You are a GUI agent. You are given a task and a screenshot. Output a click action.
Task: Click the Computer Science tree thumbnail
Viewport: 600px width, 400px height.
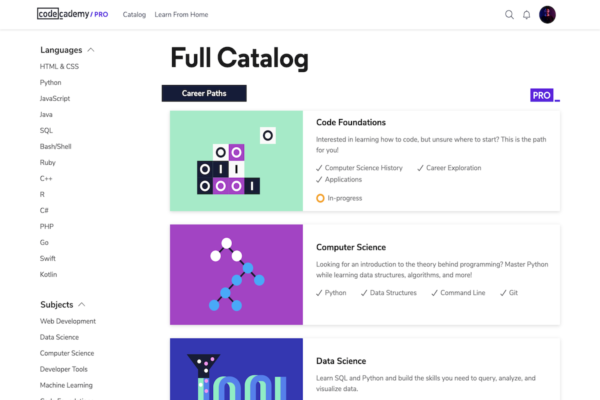(236, 274)
